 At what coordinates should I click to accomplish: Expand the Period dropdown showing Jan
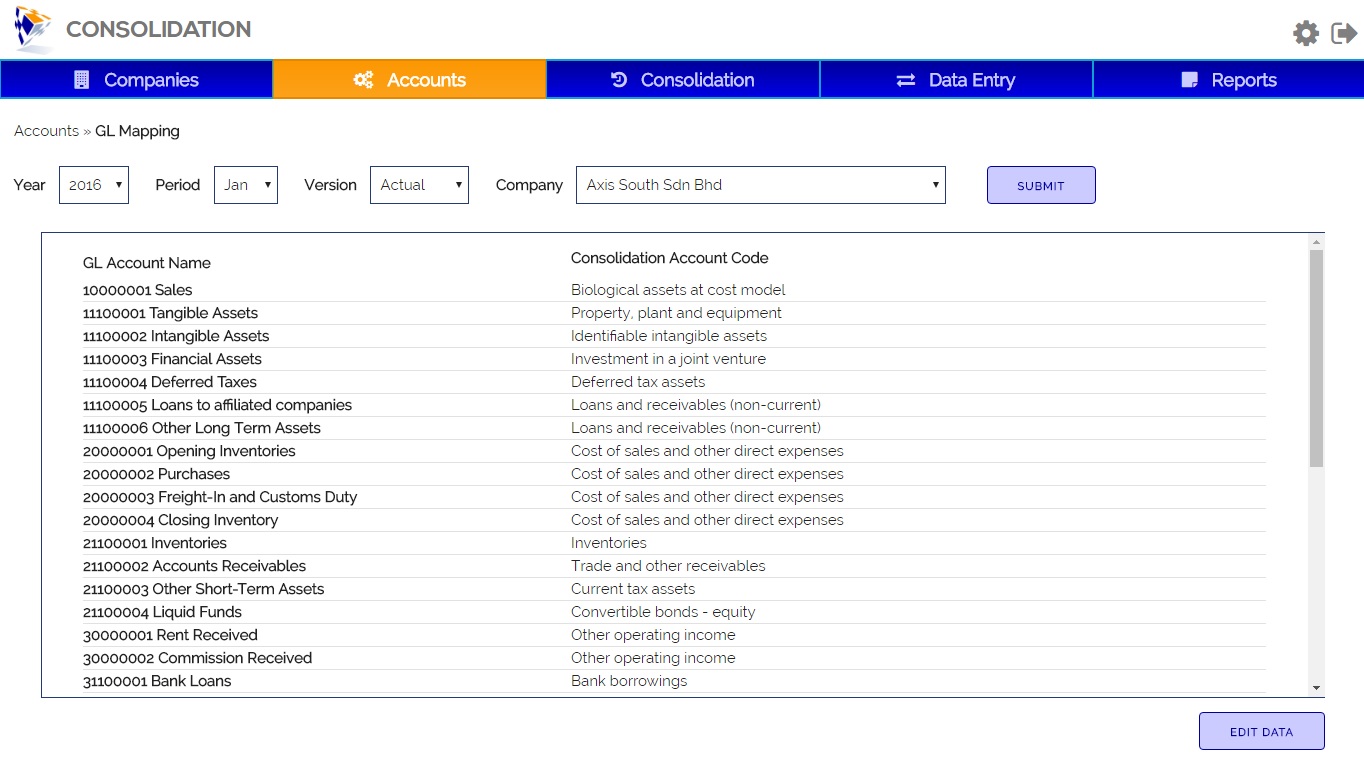246,185
